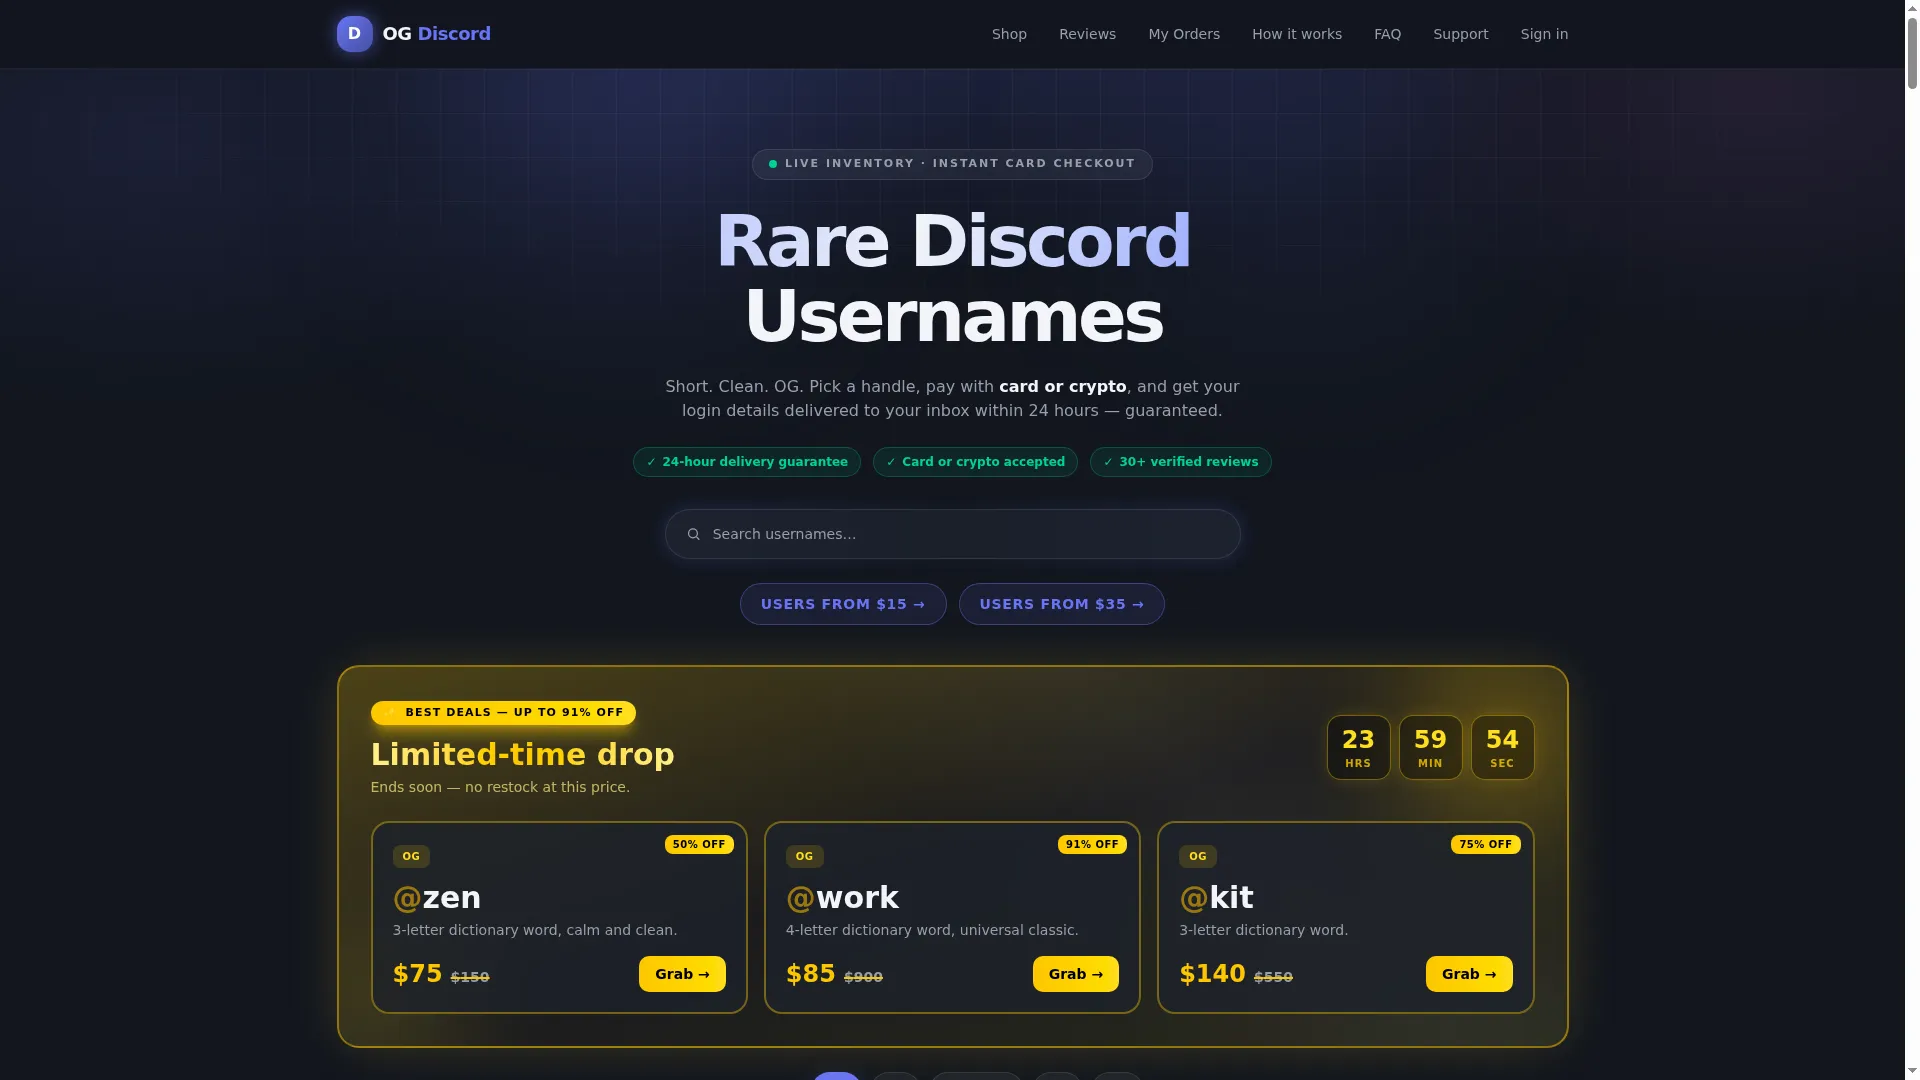Focus the Search usernames field

pos(952,534)
